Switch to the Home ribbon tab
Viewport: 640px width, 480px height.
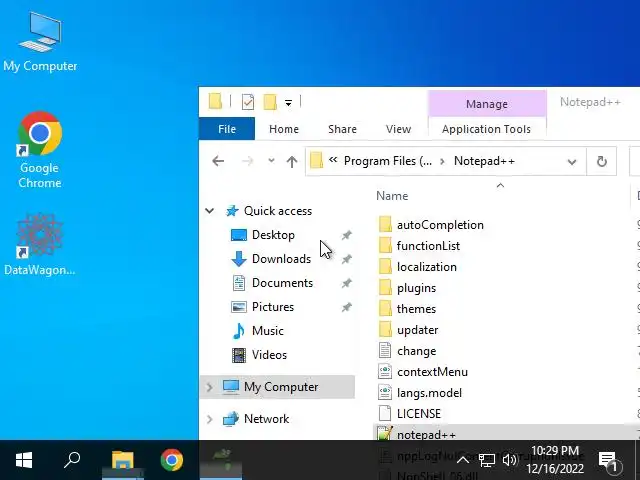pos(284,129)
